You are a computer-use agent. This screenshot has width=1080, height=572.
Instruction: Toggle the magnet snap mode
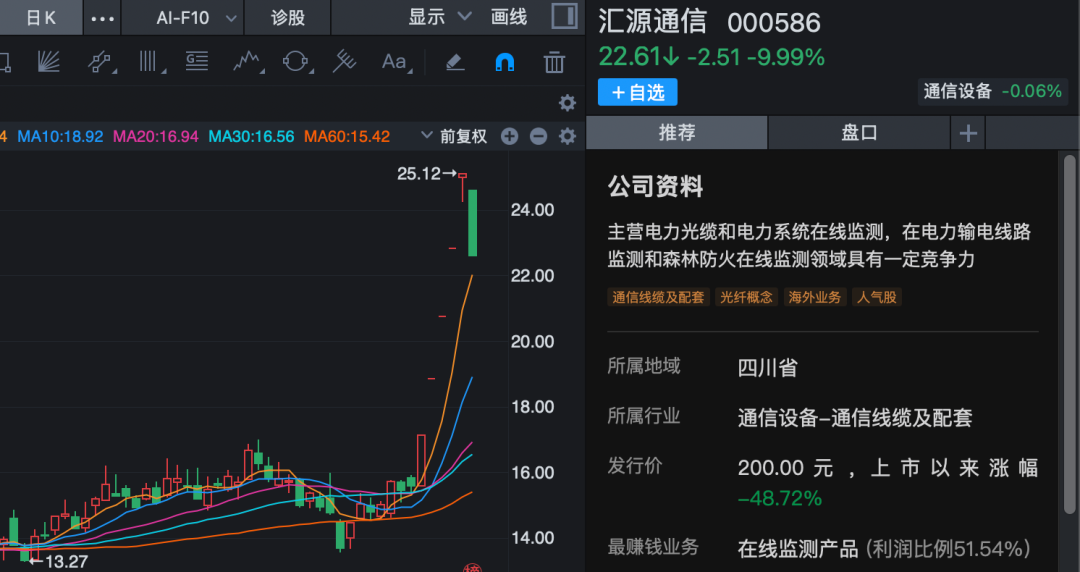pos(504,62)
